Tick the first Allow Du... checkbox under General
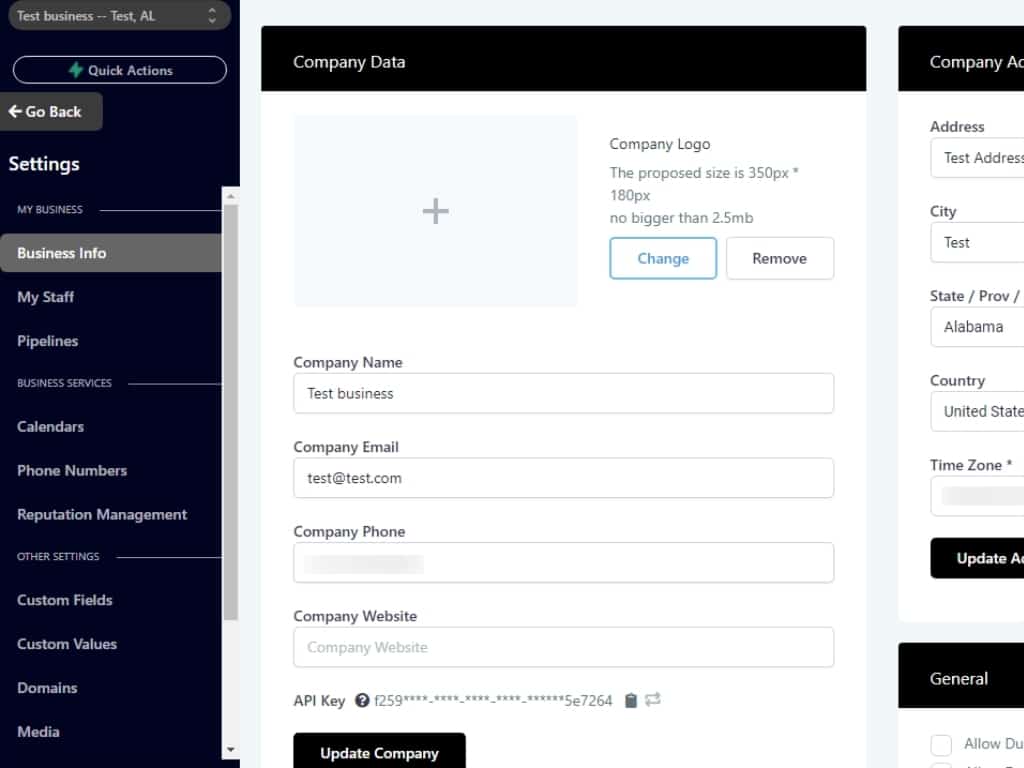Image resolution: width=1024 pixels, height=768 pixels. pyautogui.click(x=941, y=744)
